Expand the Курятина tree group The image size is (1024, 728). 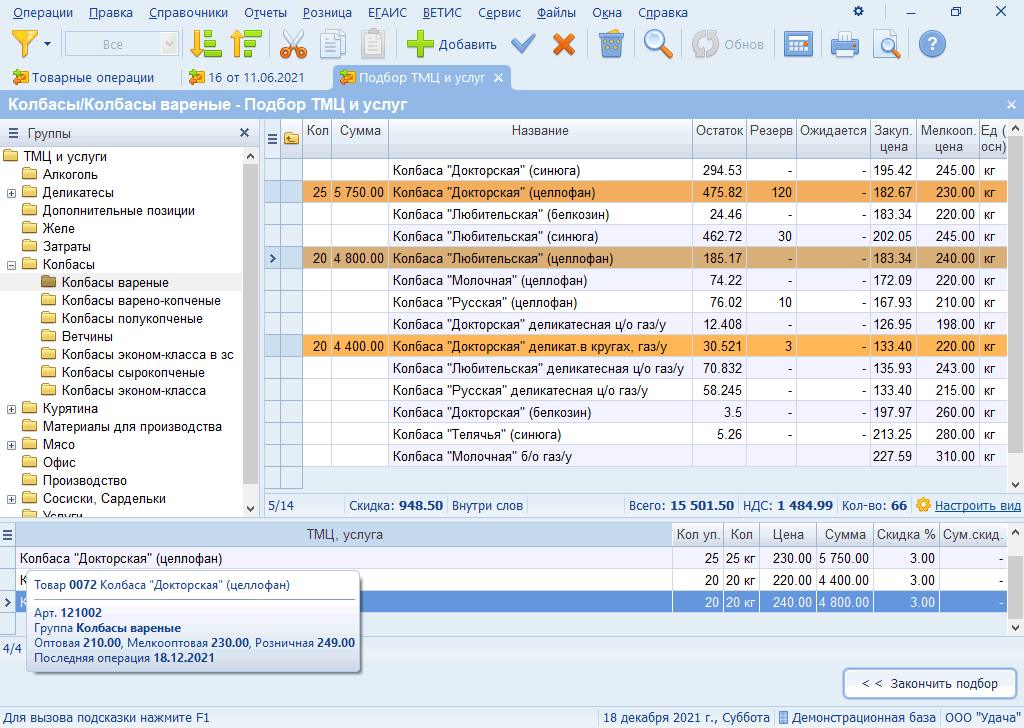pyautogui.click(x=11, y=409)
